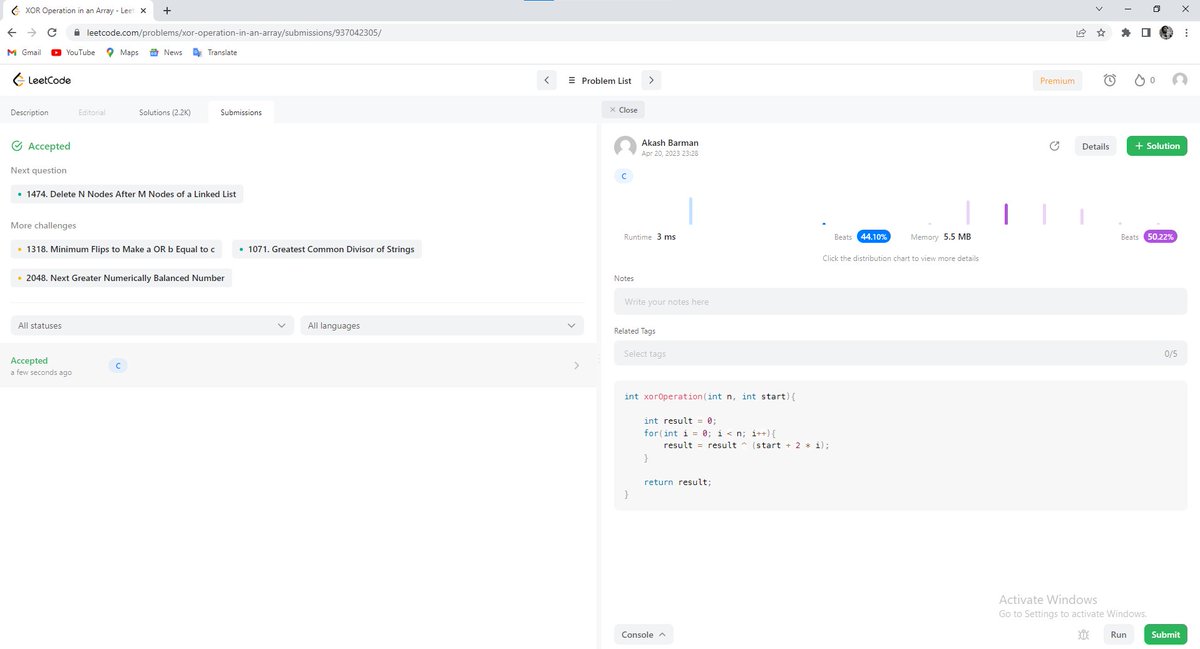Image resolution: width=1200 pixels, height=649 pixels.
Task: Open Chrome three-dot menu
Action: click(x=1187, y=32)
